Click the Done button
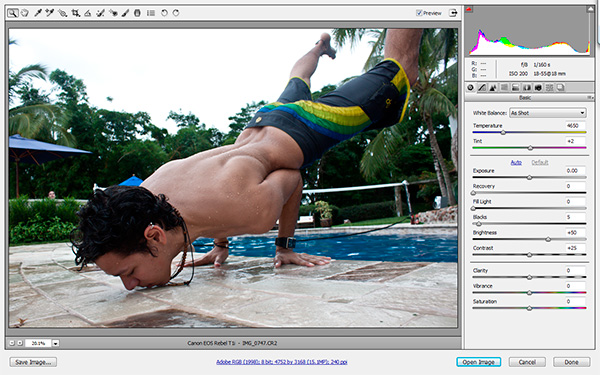This screenshot has width=600, height=375. (572, 362)
